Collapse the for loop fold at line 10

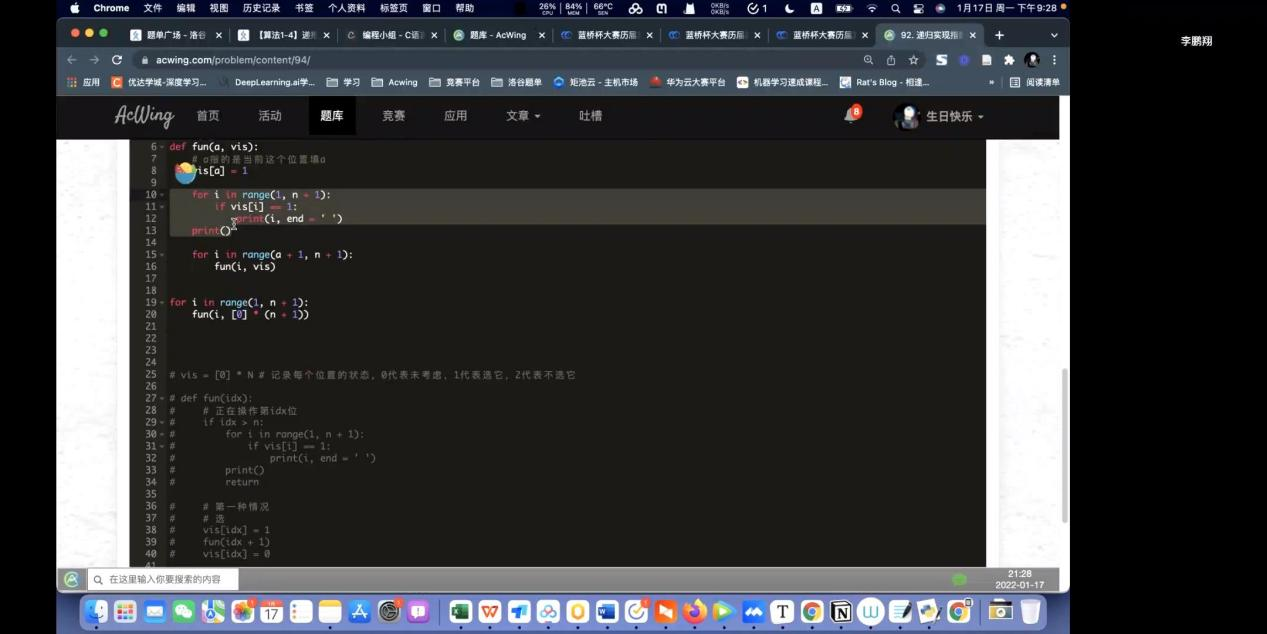(x=162, y=195)
